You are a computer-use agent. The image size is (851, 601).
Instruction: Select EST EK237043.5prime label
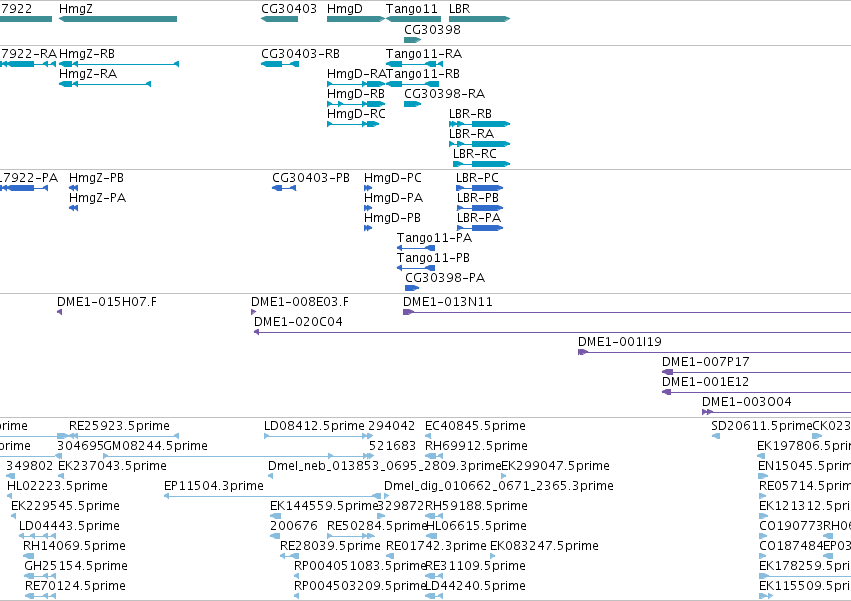pos(112,466)
